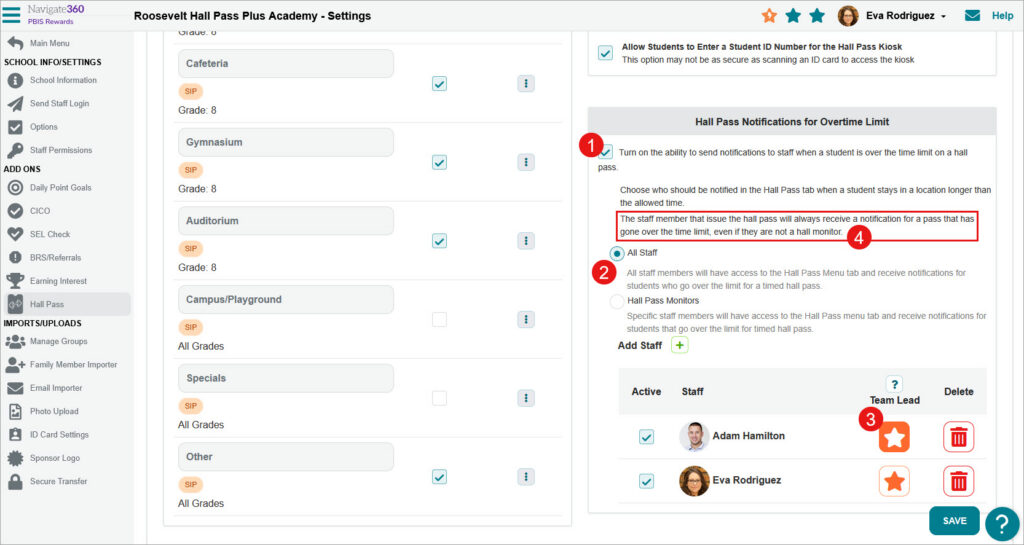Image resolution: width=1024 pixels, height=545 pixels.
Task: Click green plus icon to Add Staff
Action: click(680, 345)
